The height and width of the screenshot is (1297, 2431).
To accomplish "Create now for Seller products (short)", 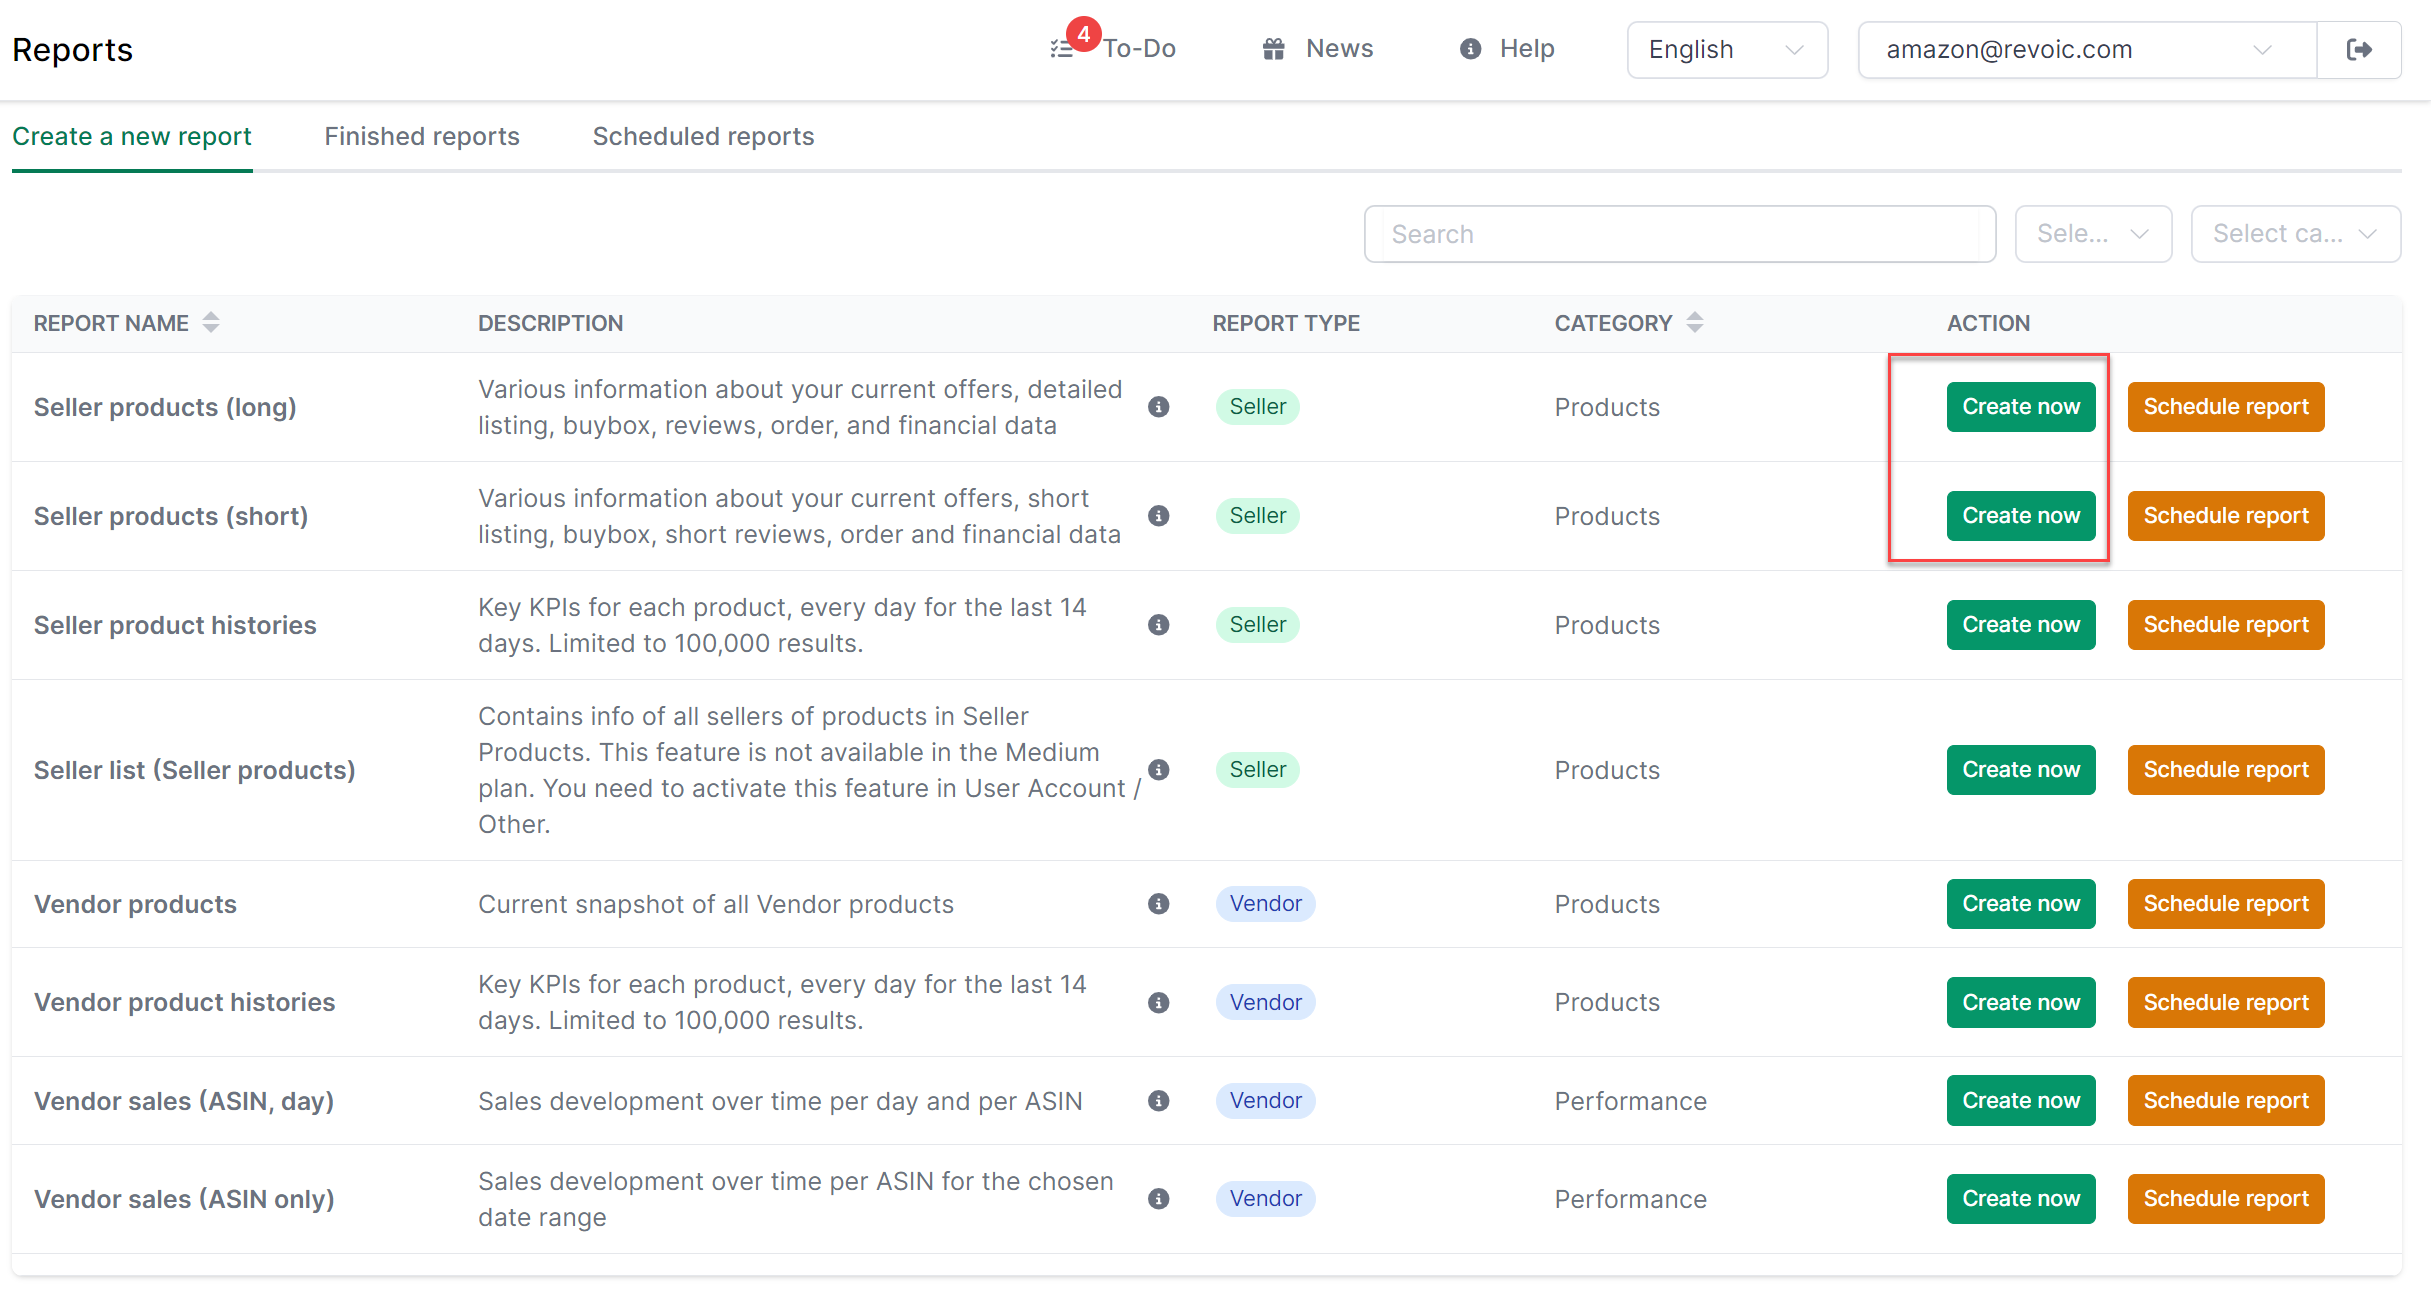I will [x=2021, y=516].
